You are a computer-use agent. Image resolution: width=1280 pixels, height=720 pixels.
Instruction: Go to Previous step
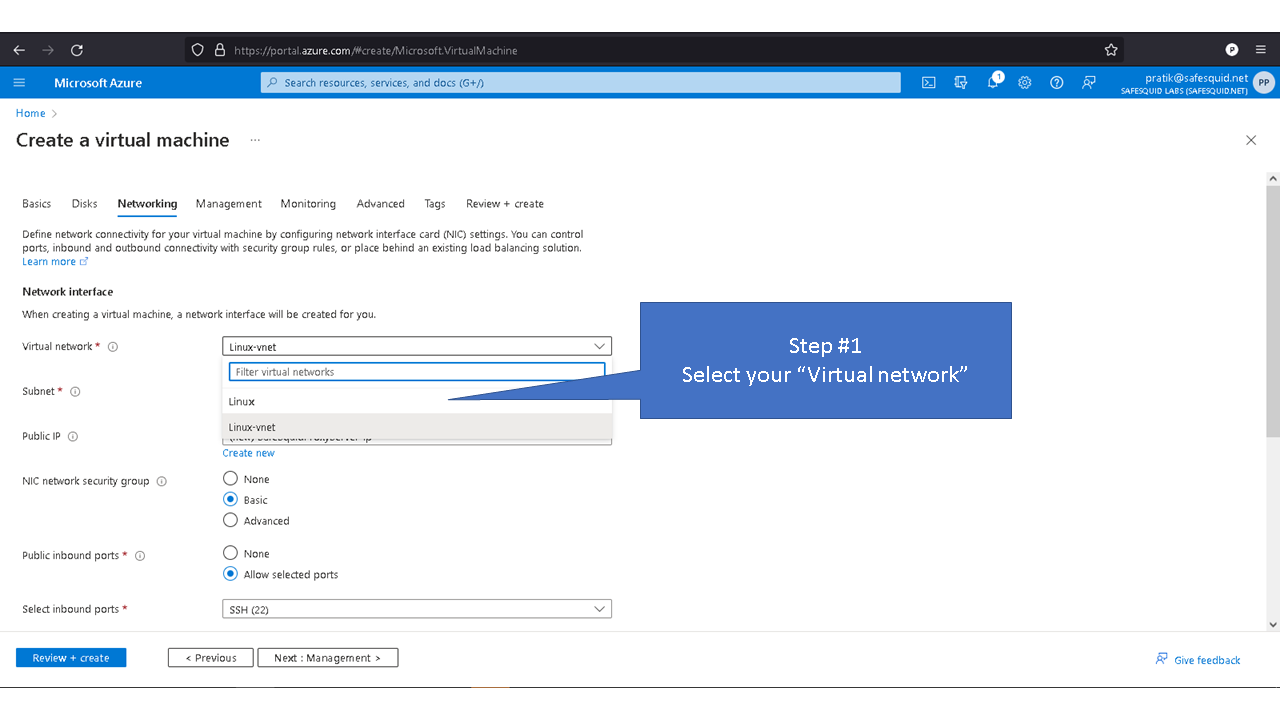pos(211,658)
